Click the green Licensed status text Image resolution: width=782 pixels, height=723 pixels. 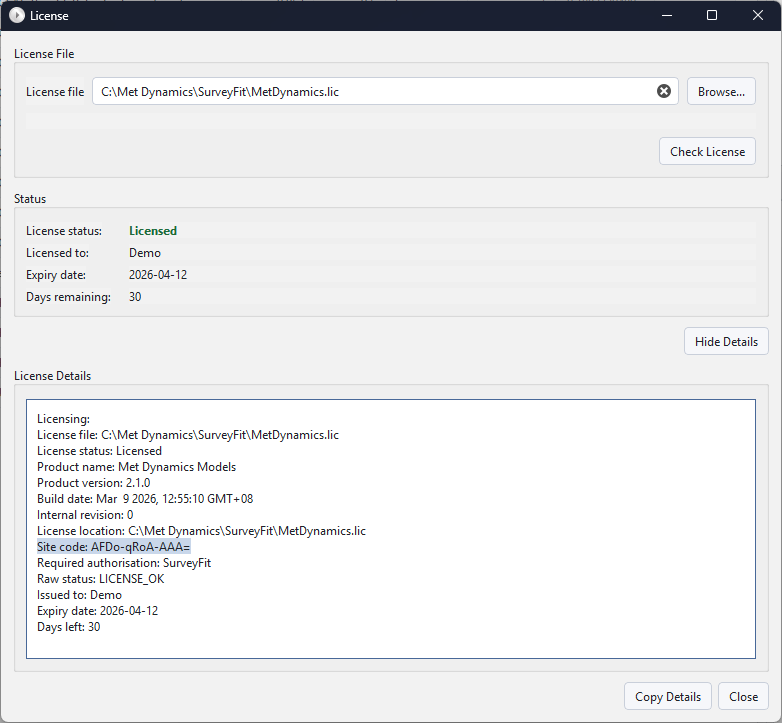point(153,231)
